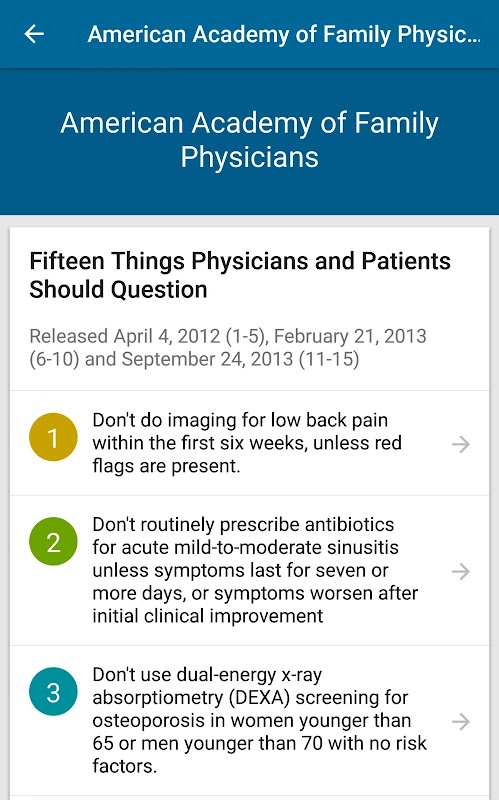The image size is (499, 800).
Task: Click the large American Academy of Family Physicians header
Action: click(x=250, y=140)
